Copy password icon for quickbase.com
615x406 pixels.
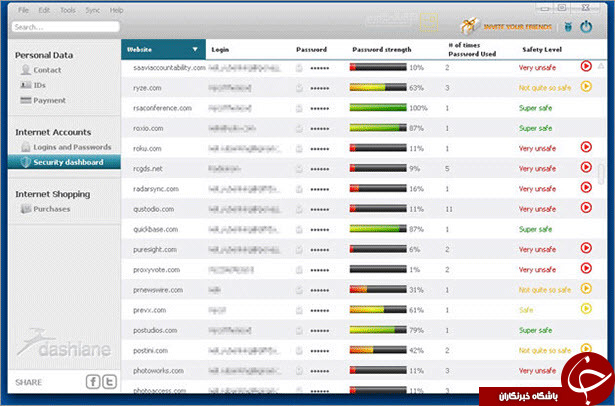[x=299, y=229]
